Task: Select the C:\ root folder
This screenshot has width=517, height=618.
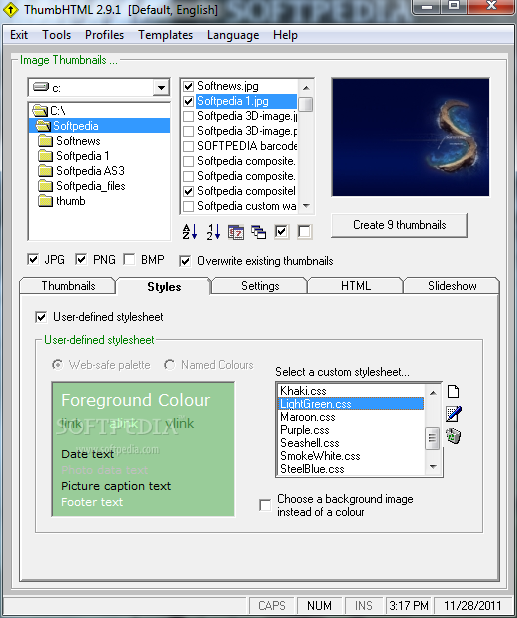Action: point(58,111)
